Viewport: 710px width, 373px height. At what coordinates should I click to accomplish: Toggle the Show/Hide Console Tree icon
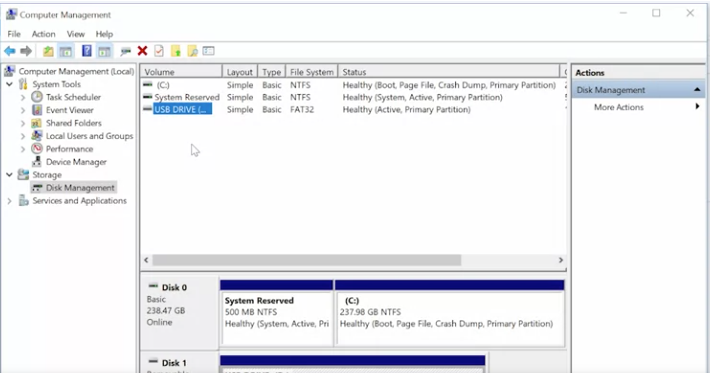(x=66, y=51)
